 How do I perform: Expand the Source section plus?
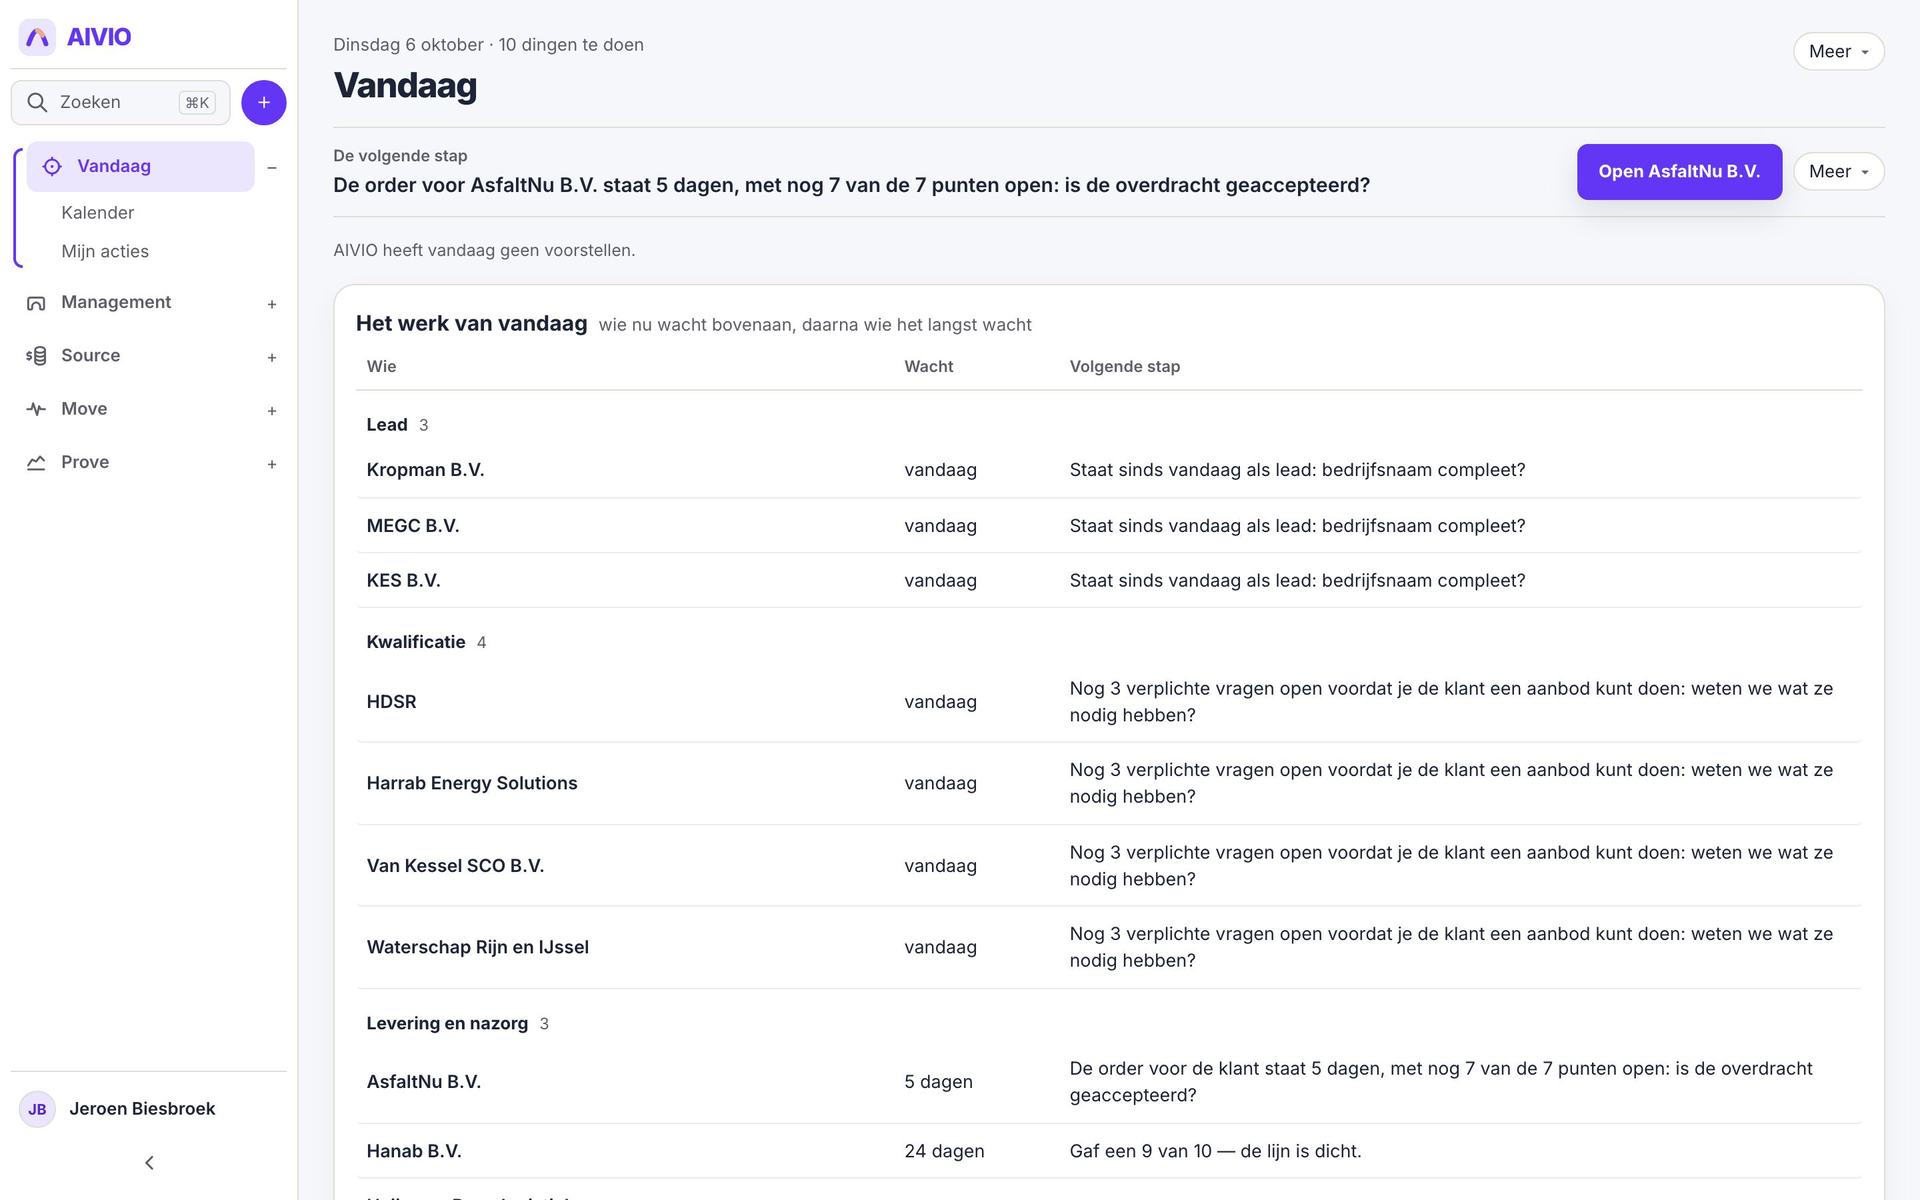(272, 357)
